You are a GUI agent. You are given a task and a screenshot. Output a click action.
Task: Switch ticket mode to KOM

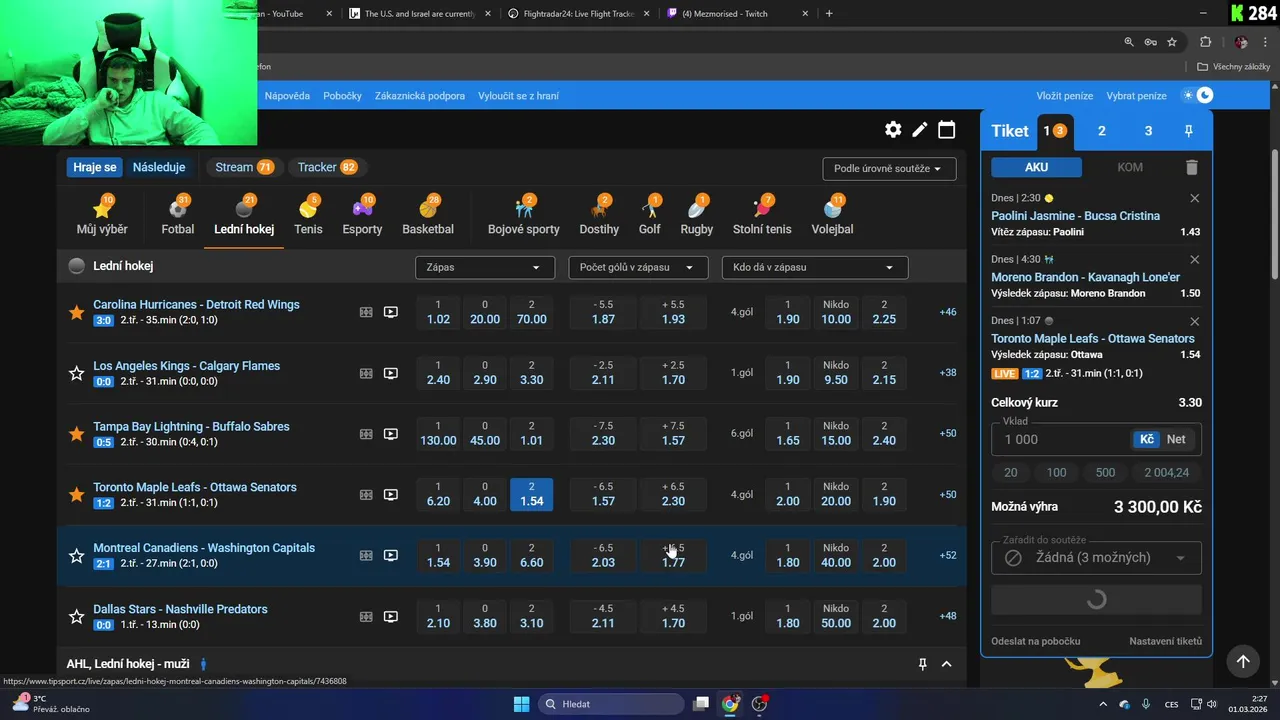tap(1130, 167)
